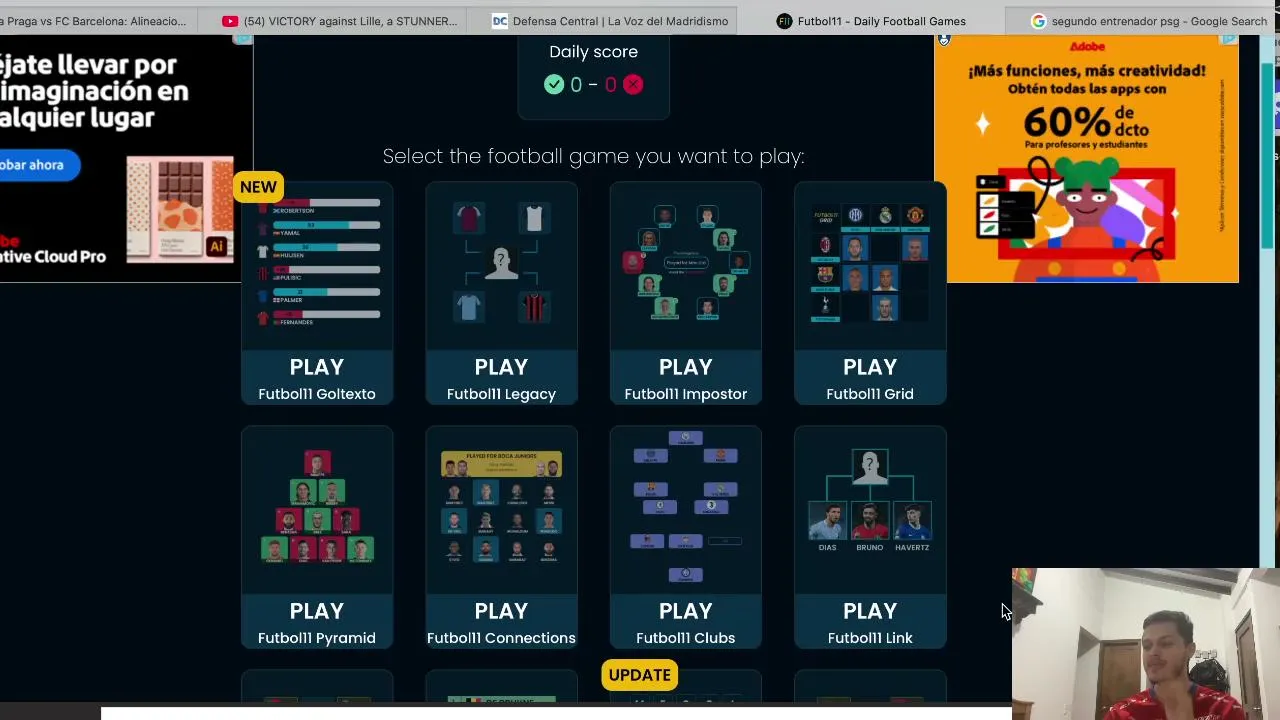Click the Futbol11 favicon in the tab bar
Image resolution: width=1280 pixels, height=720 pixels.
click(784, 21)
